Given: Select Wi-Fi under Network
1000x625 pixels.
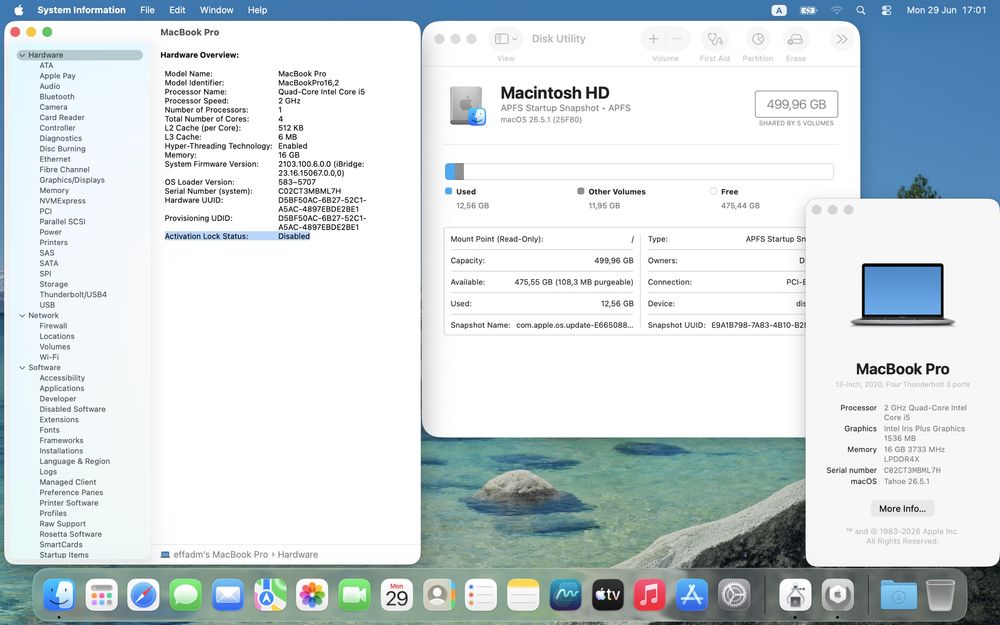Looking at the screenshot, I should (x=49, y=357).
